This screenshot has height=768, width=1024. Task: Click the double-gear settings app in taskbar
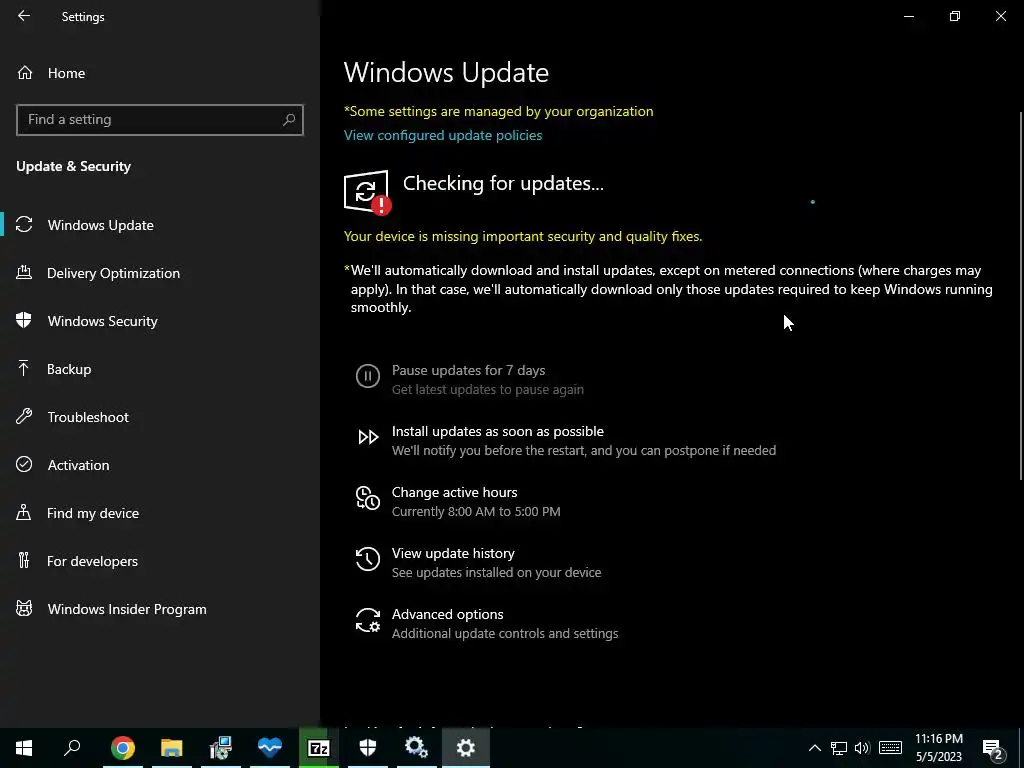point(417,747)
